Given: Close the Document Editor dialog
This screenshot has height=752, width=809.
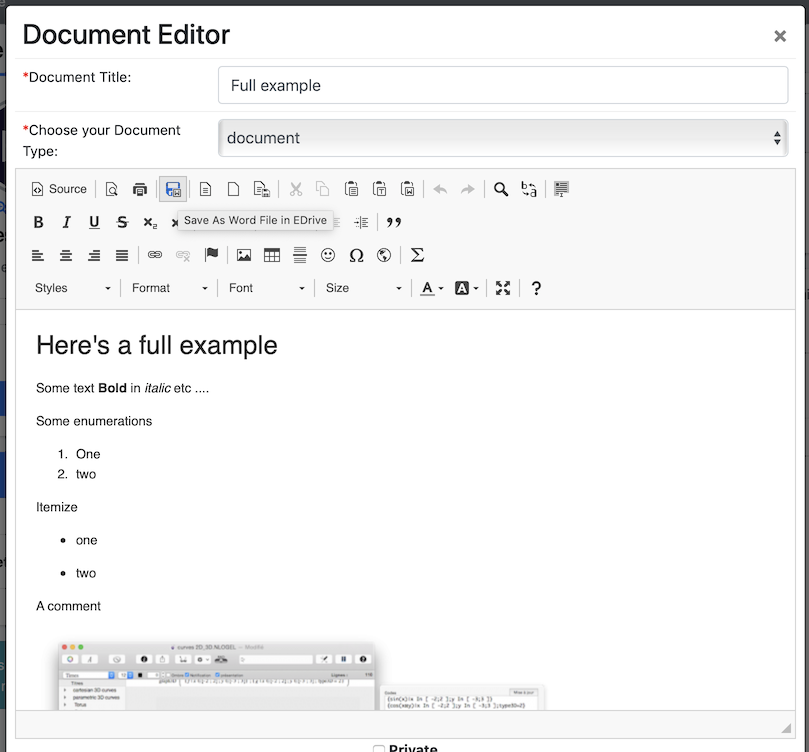Looking at the screenshot, I should pyautogui.click(x=780, y=36).
